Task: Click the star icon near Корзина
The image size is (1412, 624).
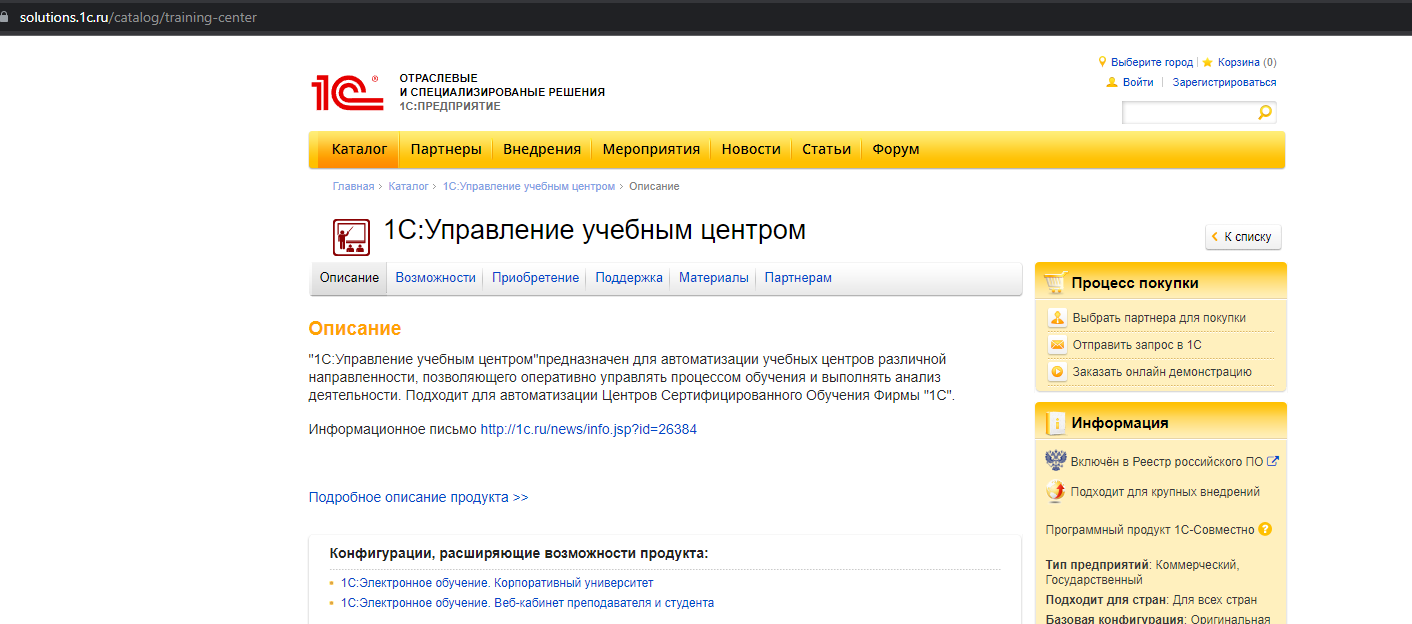Action: (x=1208, y=62)
